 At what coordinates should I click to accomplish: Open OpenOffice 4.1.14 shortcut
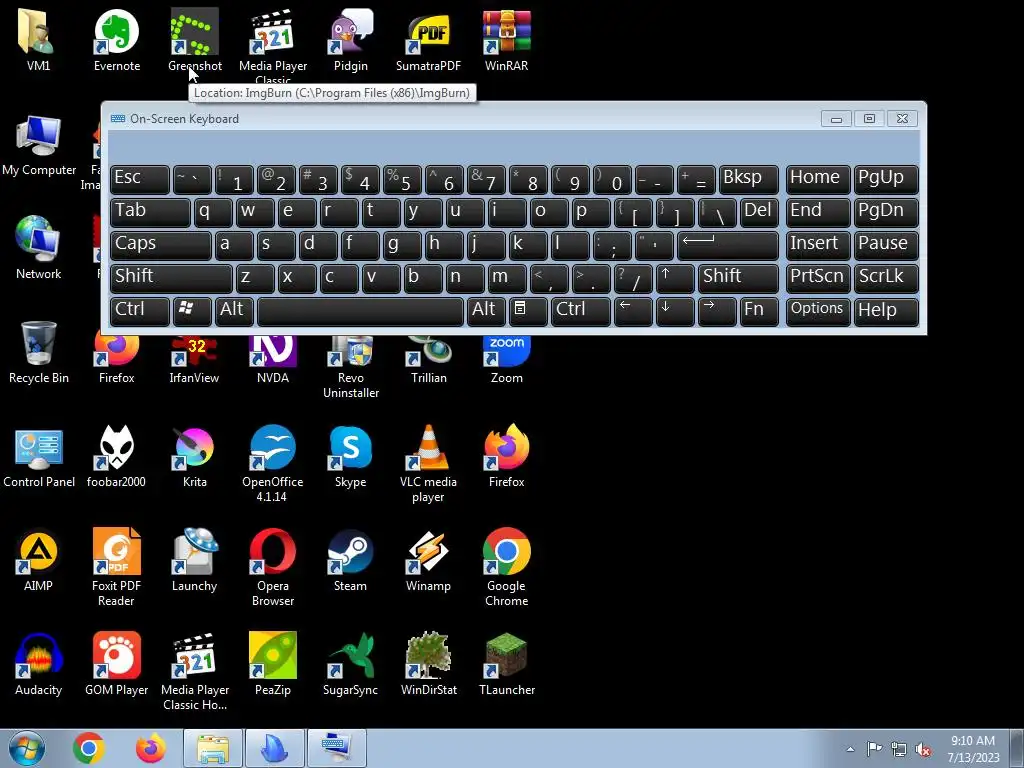pos(272,464)
